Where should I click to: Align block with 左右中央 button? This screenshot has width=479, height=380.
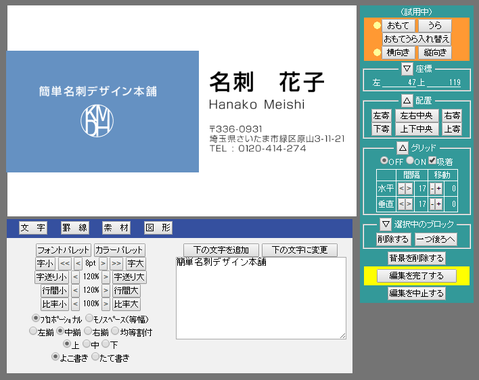[417, 116]
